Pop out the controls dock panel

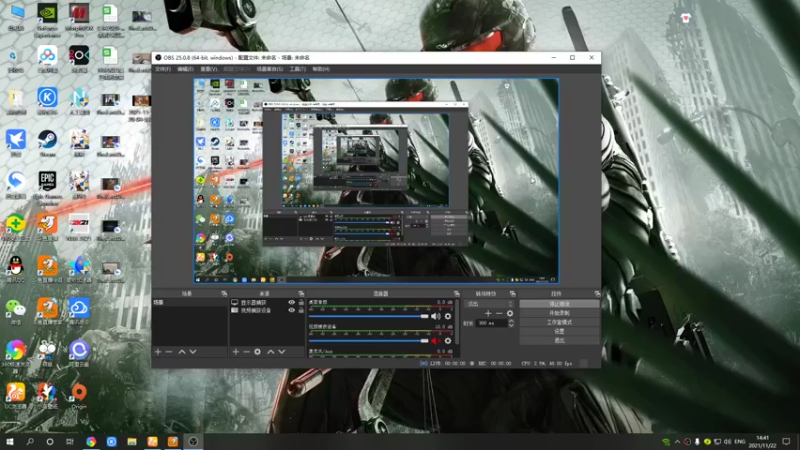(x=597, y=294)
